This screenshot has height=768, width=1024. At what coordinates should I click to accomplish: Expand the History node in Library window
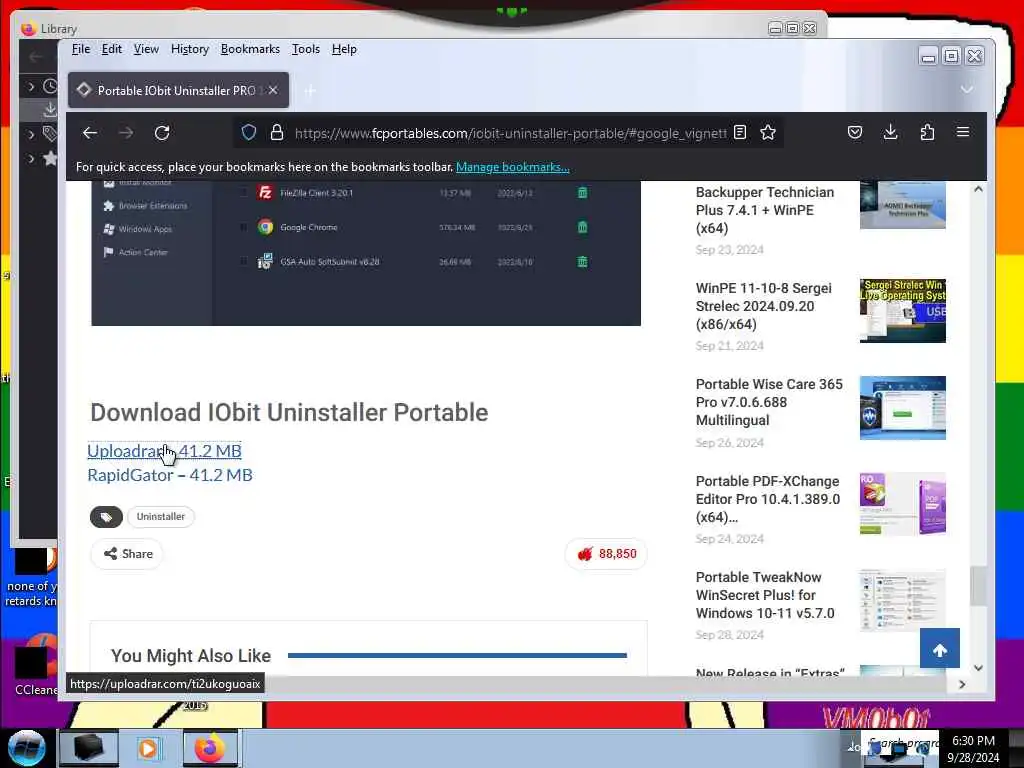tap(31, 86)
